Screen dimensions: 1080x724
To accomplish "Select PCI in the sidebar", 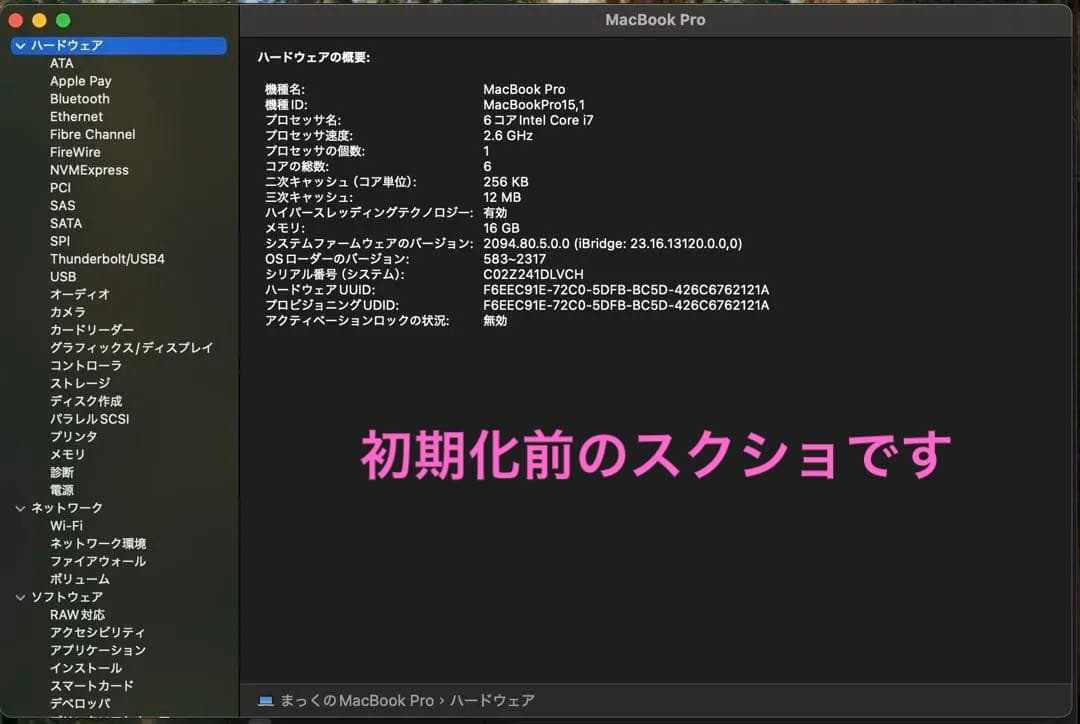I will point(60,188).
